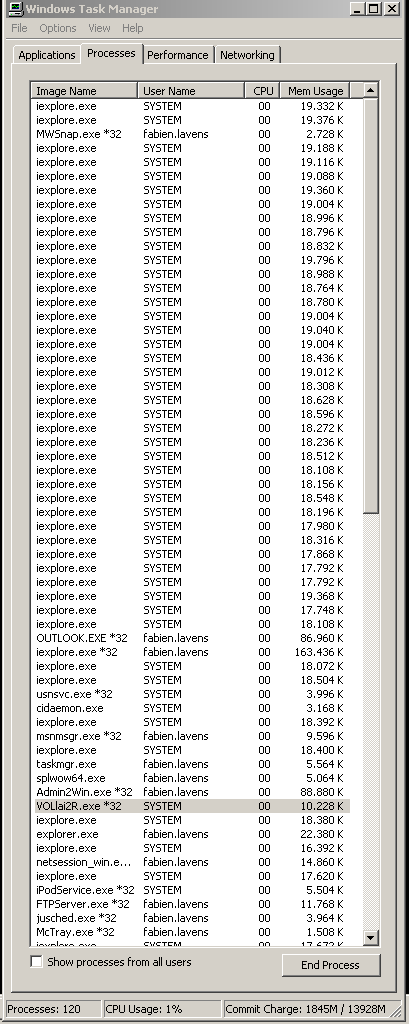Click the 10.228 K memory value

click(321, 806)
